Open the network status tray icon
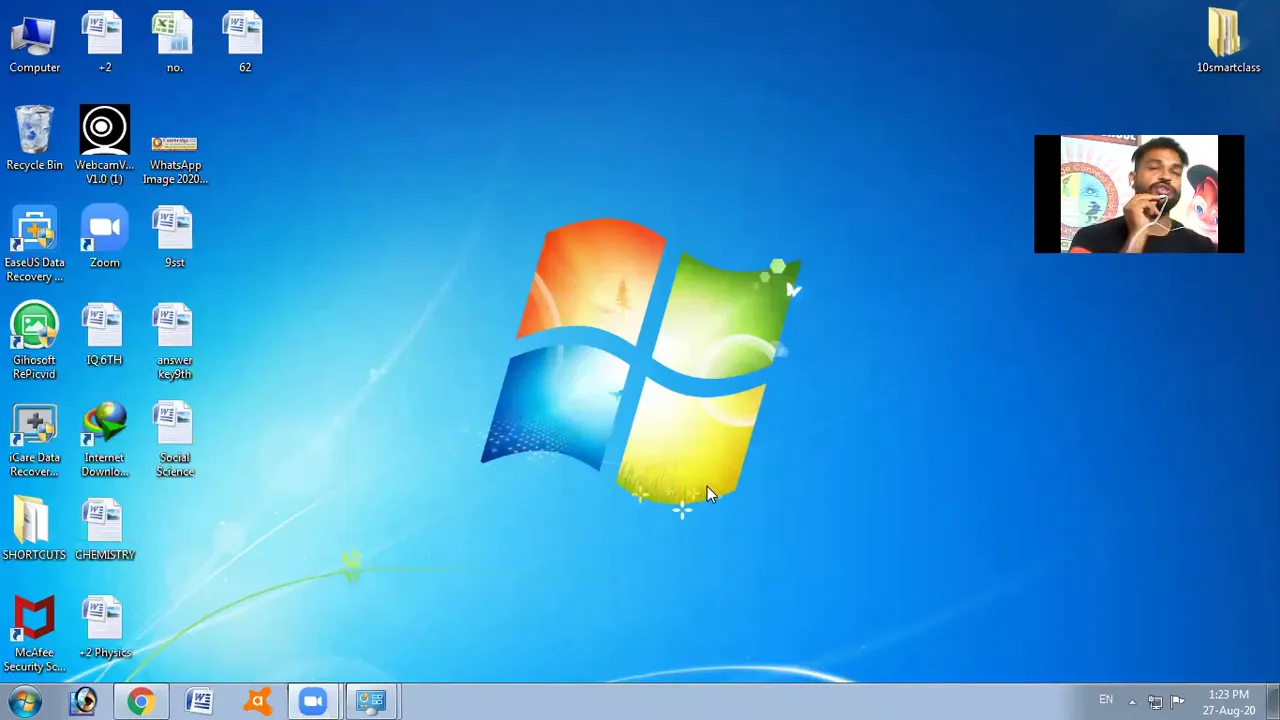Screen dimensions: 1280x720 tap(1155, 702)
